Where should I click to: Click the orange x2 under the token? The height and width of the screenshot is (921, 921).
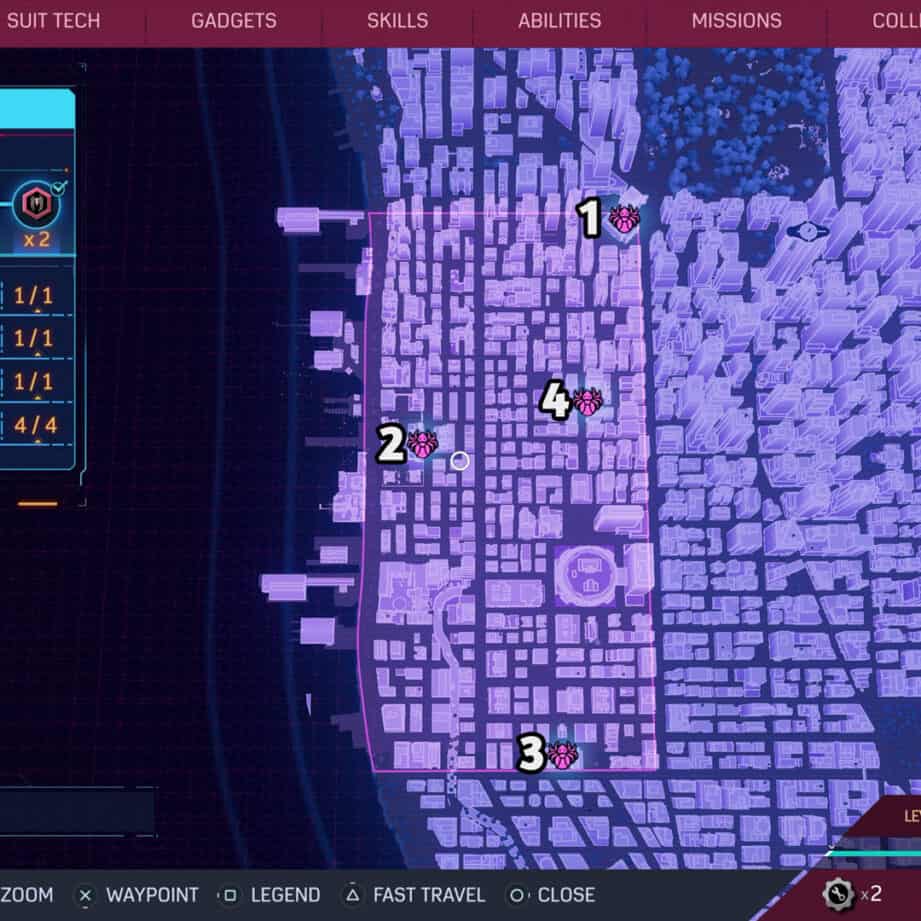click(37, 240)
